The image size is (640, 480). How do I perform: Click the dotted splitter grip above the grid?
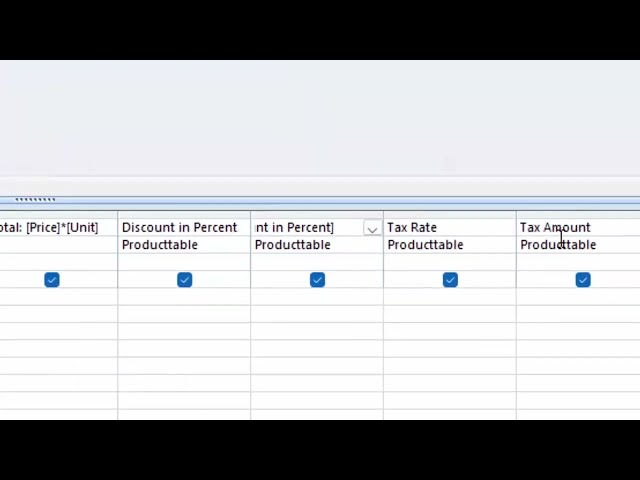click(35, 200)
